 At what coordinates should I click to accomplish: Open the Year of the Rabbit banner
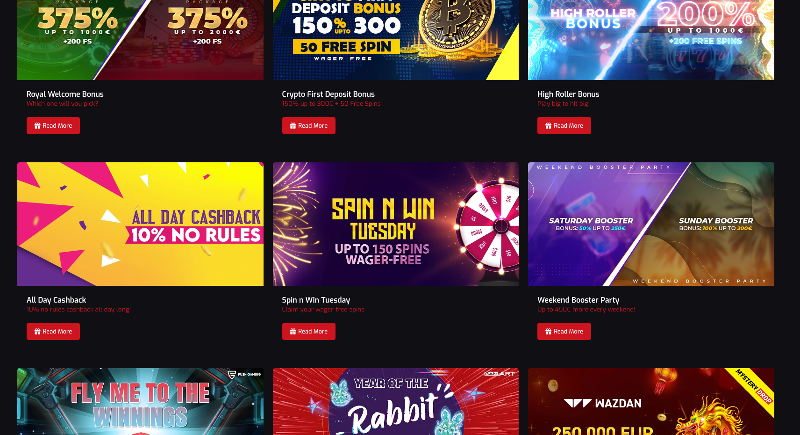click(396, 401)
